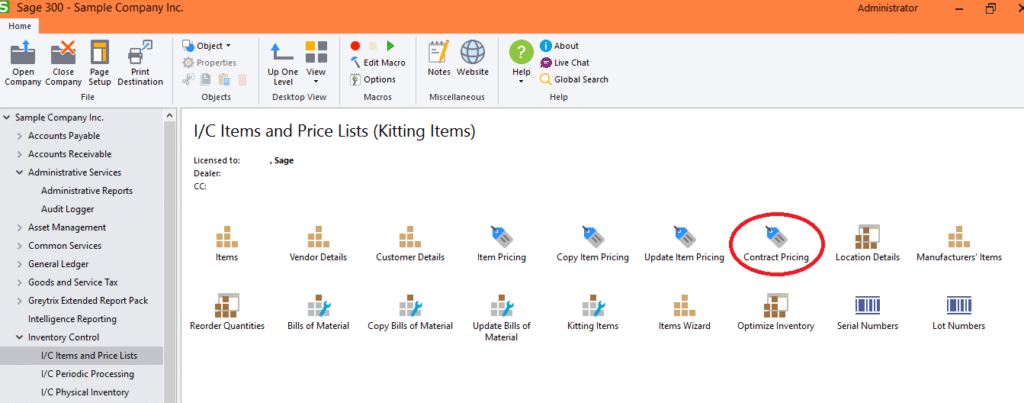Expand Asset Management
The height and width of the screenshot is (403, 1024).
pyautogui.click(x=19, y=227)
